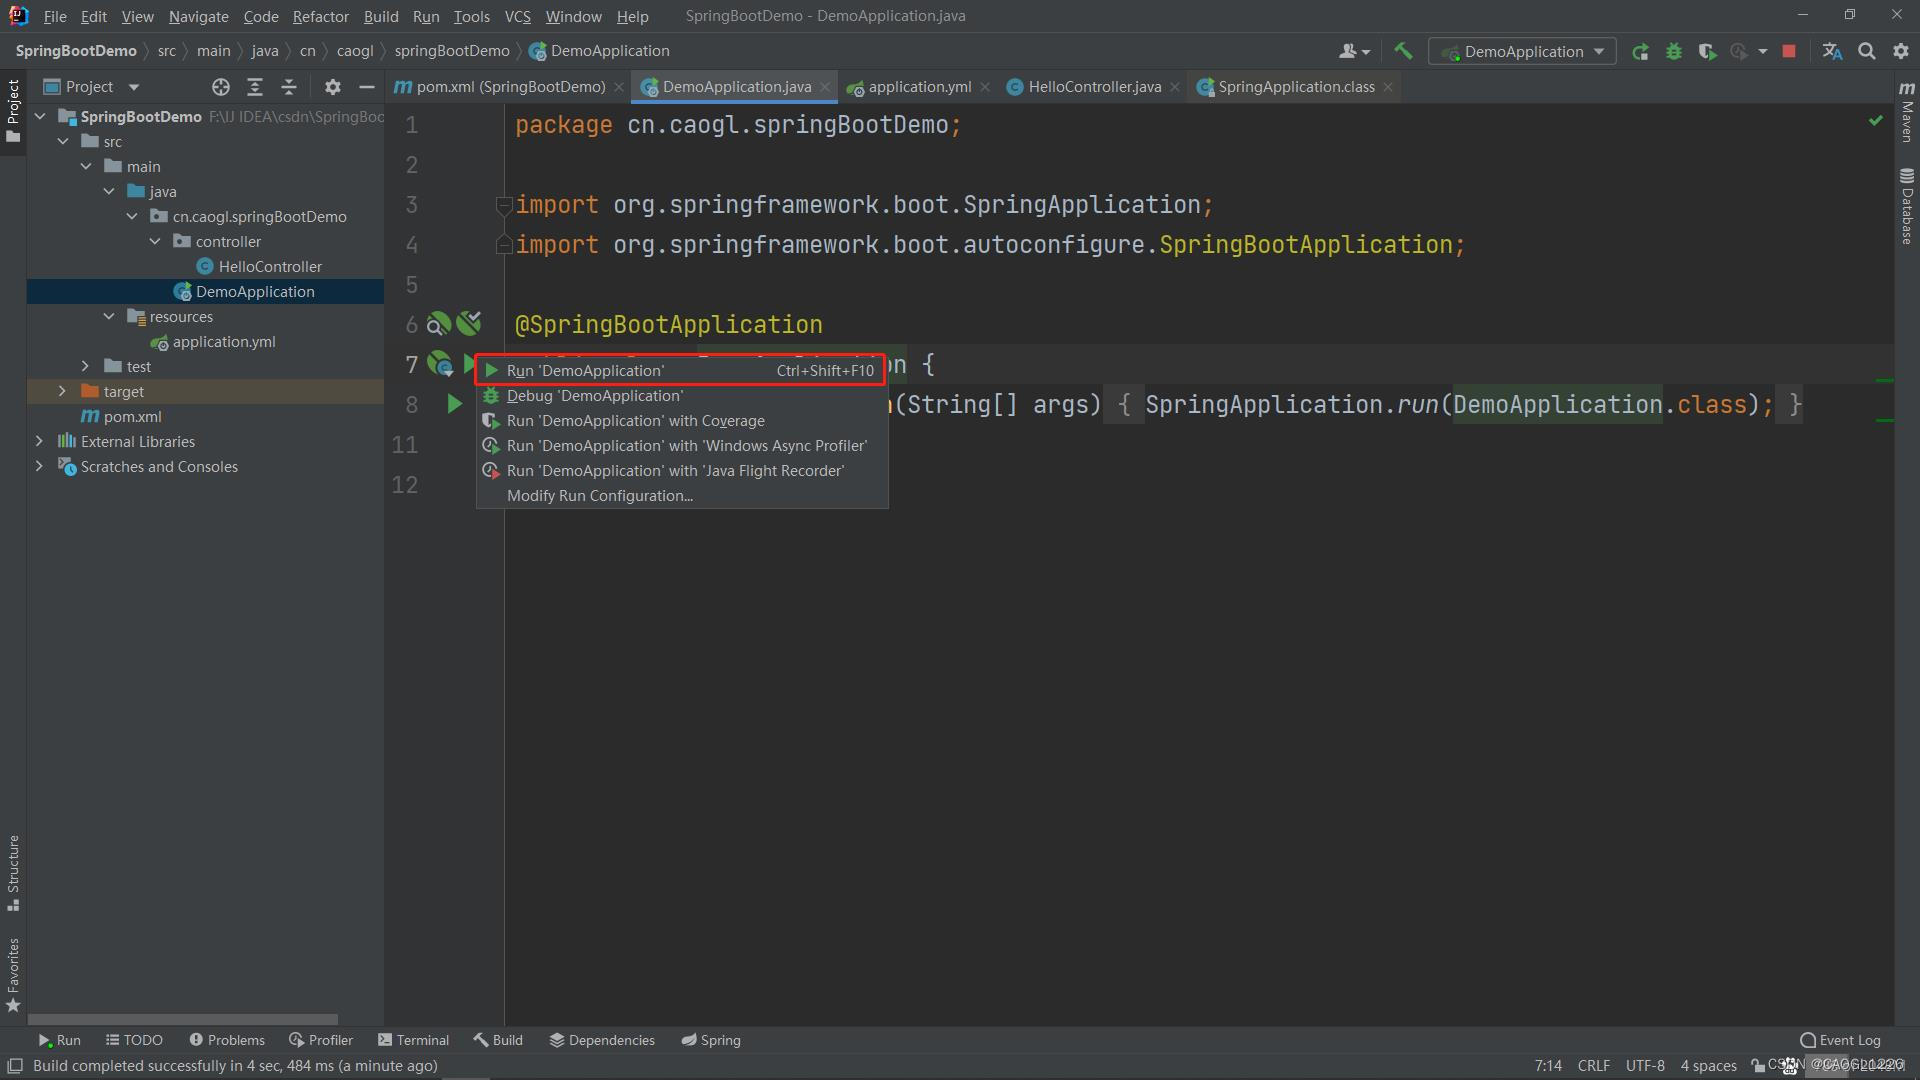Close the SpringApplication.class tab
The height and width of the screenshot is (1080, 1920).
(1388, 87)
